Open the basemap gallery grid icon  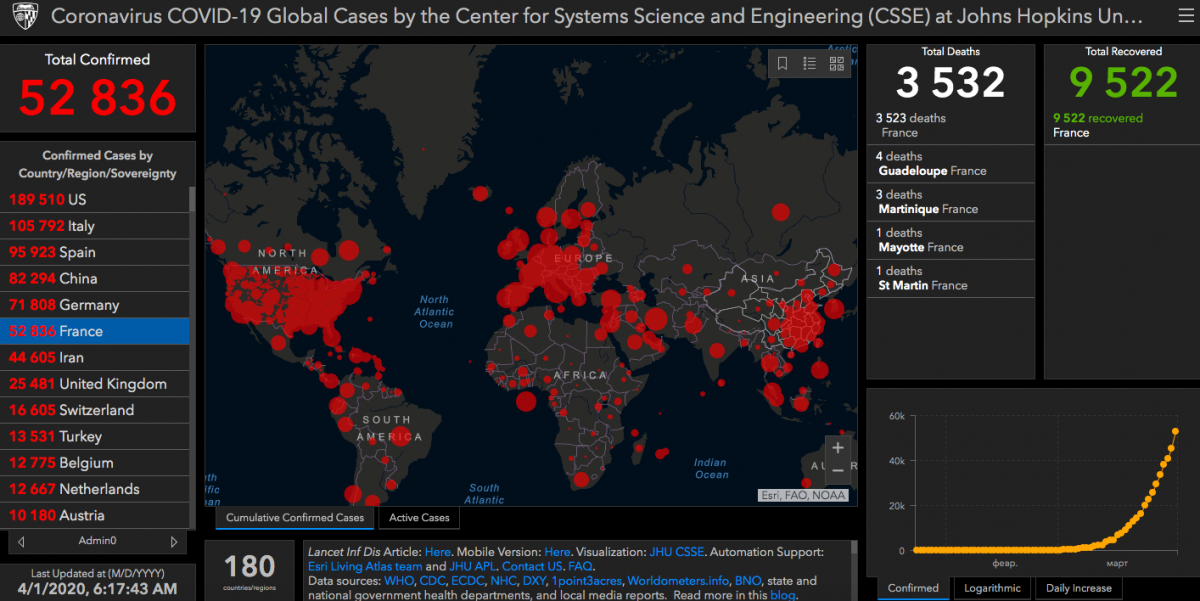click(x=837, y=64)
